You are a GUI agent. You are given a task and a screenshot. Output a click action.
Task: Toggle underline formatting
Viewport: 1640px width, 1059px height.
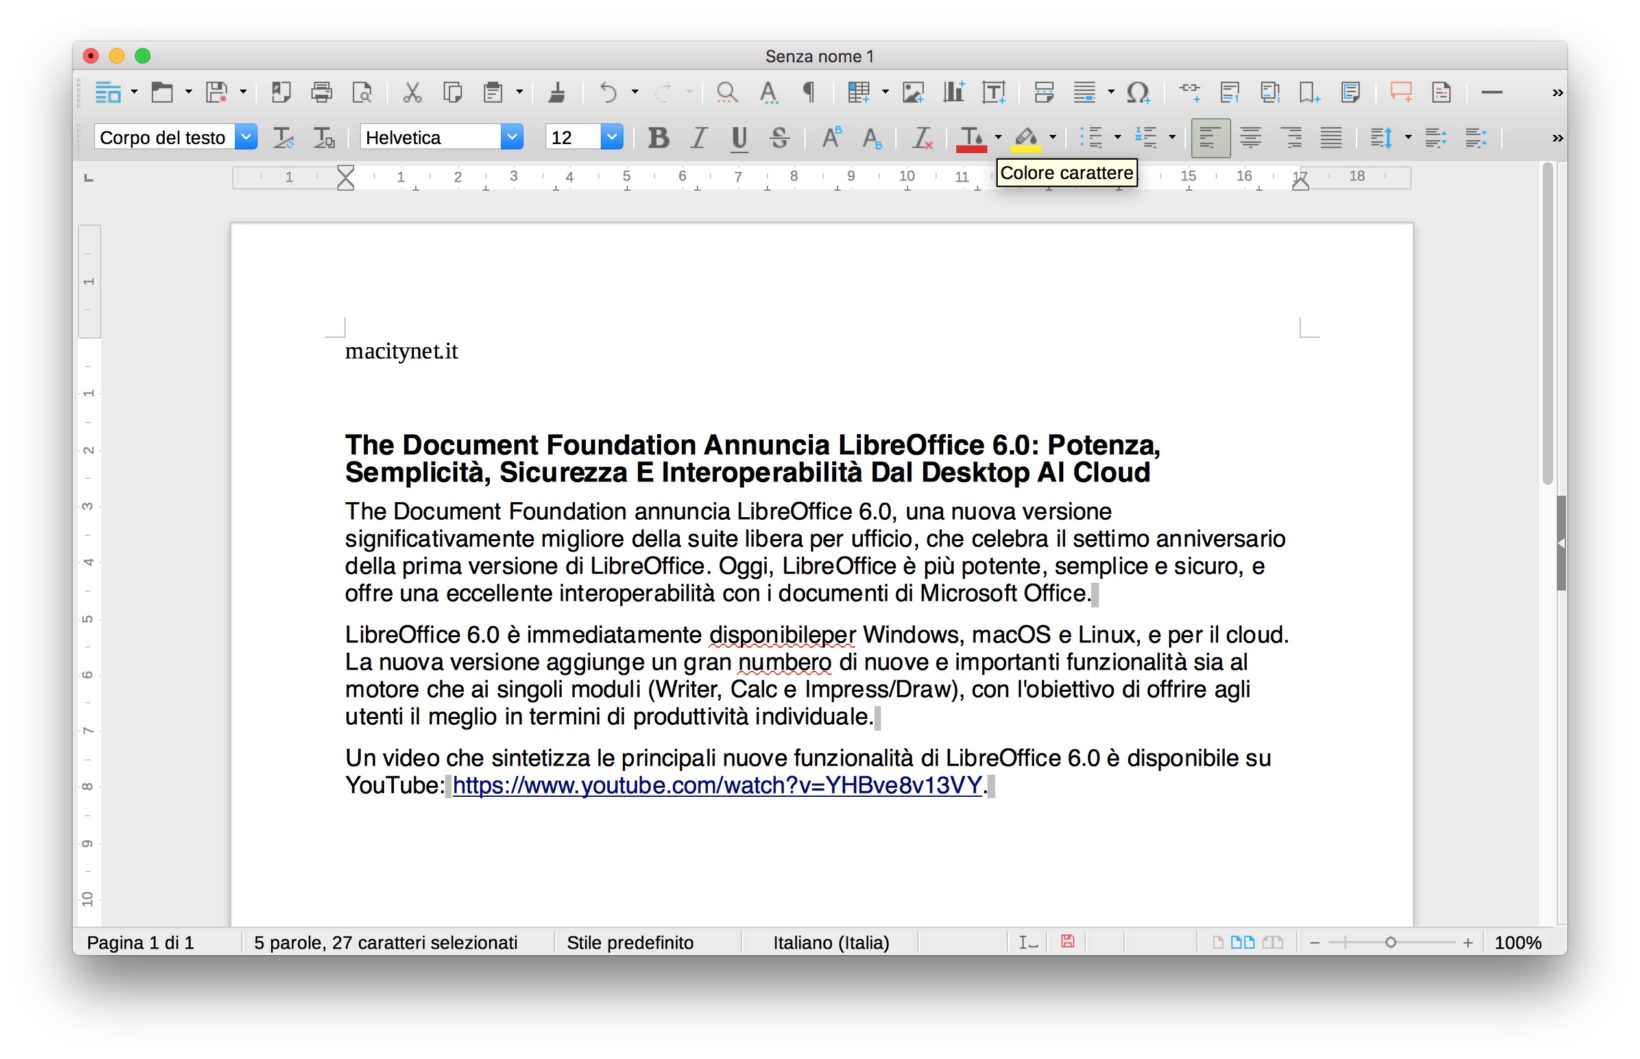pos(739,137)
